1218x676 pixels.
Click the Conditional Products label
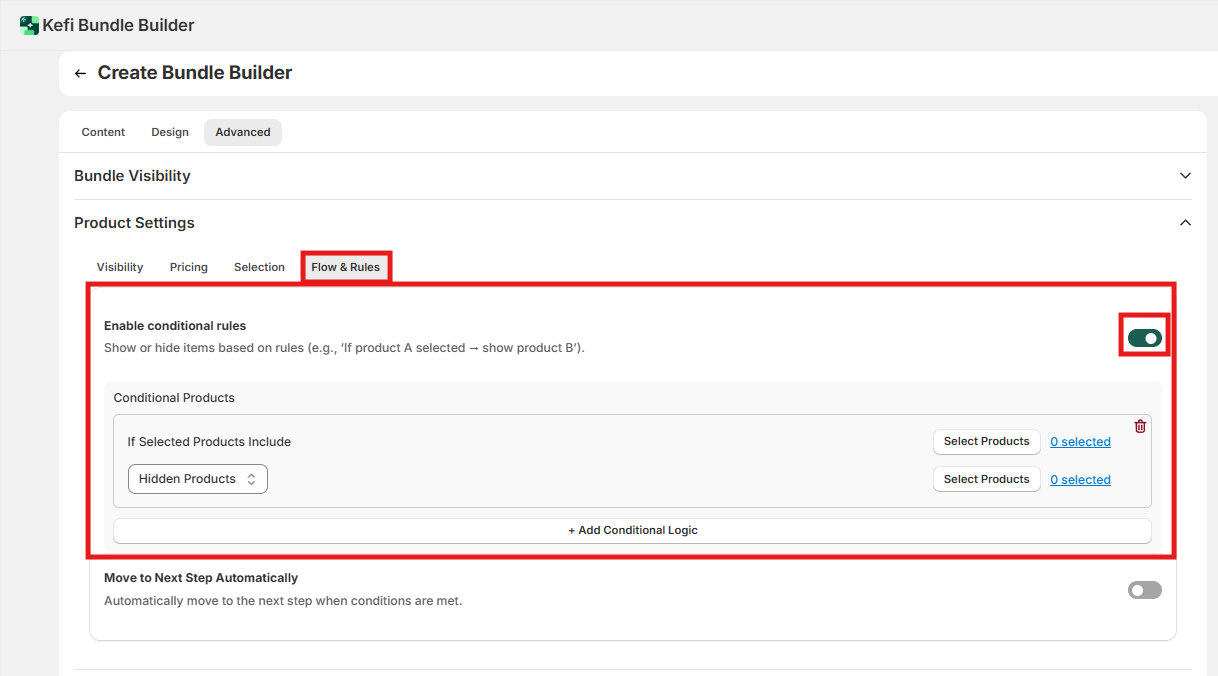[174, 398]
